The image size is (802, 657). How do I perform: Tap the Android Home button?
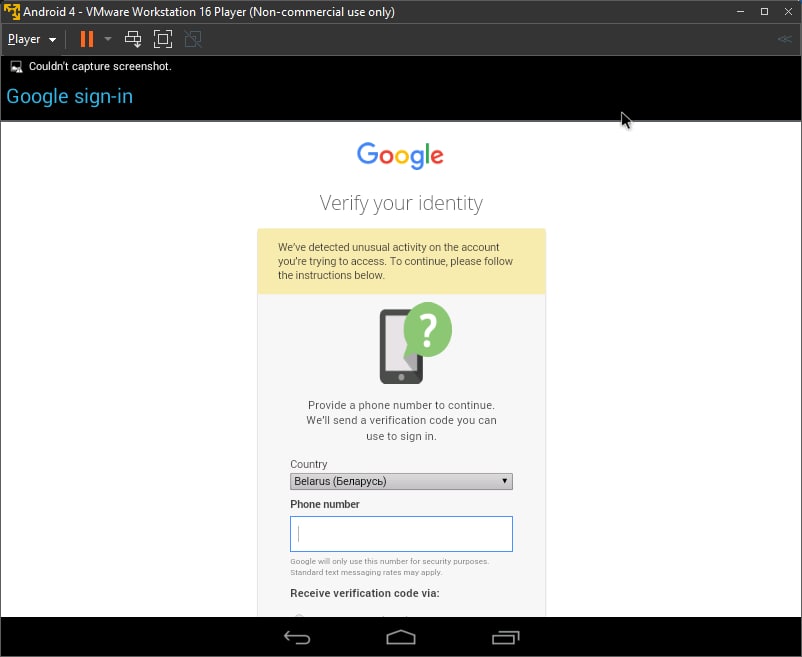pos(401,637)
